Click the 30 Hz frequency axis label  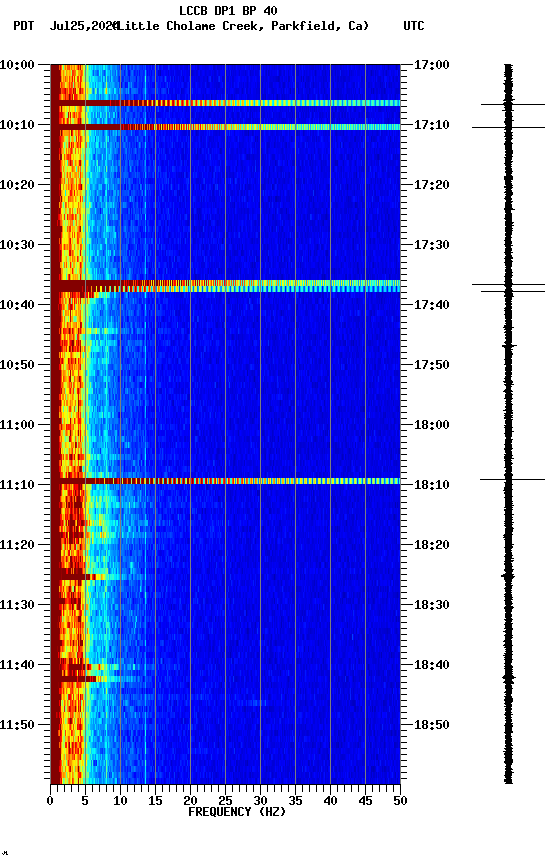point(260,801)
